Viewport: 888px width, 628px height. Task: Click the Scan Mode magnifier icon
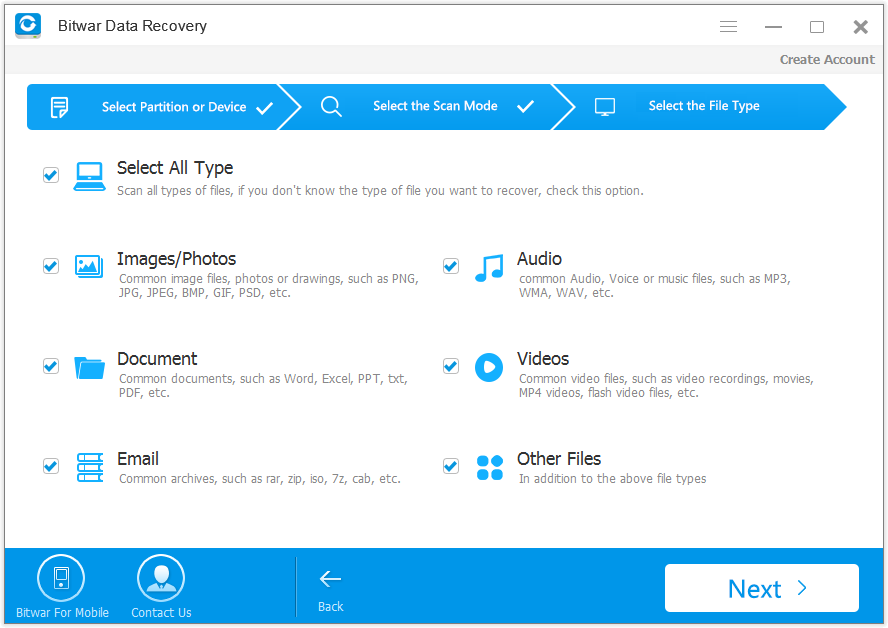point(331,106)
